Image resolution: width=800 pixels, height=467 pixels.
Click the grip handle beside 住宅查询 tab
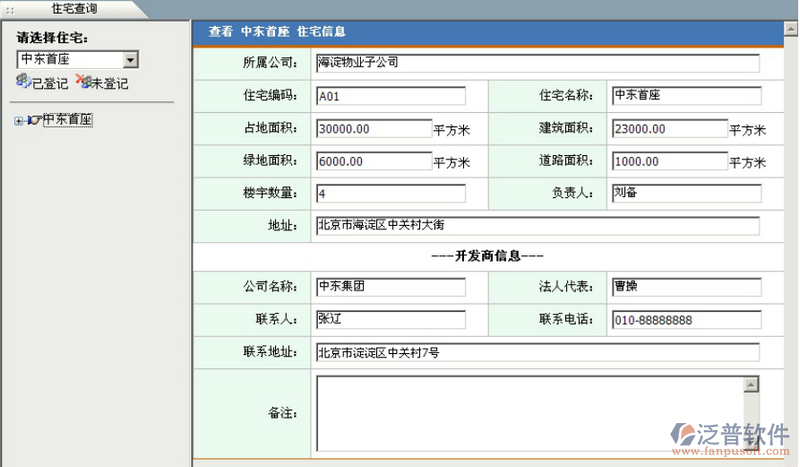pyautogui.click(x=10, y=8)
